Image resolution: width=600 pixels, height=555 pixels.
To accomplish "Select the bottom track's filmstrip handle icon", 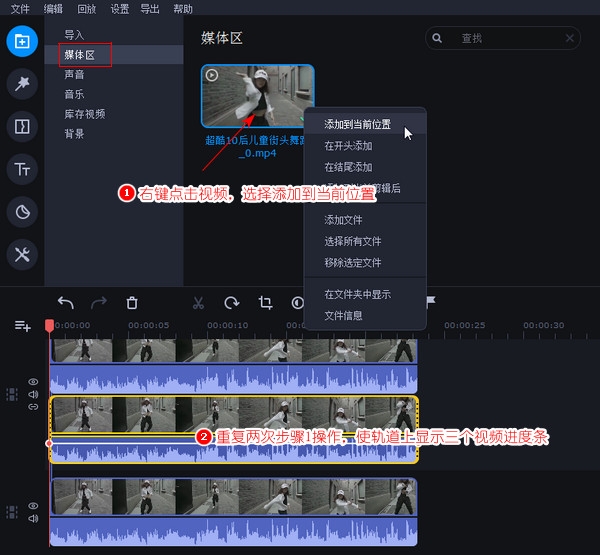I will (12, 512).
